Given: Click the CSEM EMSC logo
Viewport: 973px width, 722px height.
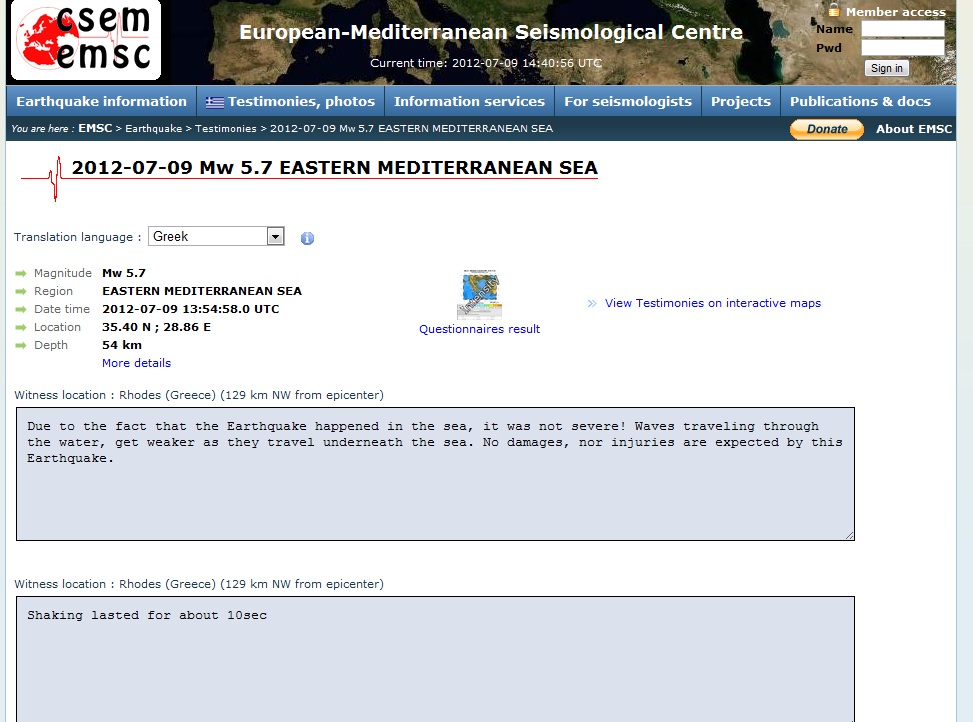Looking at the screenshot, I should (x=85, y=40).
